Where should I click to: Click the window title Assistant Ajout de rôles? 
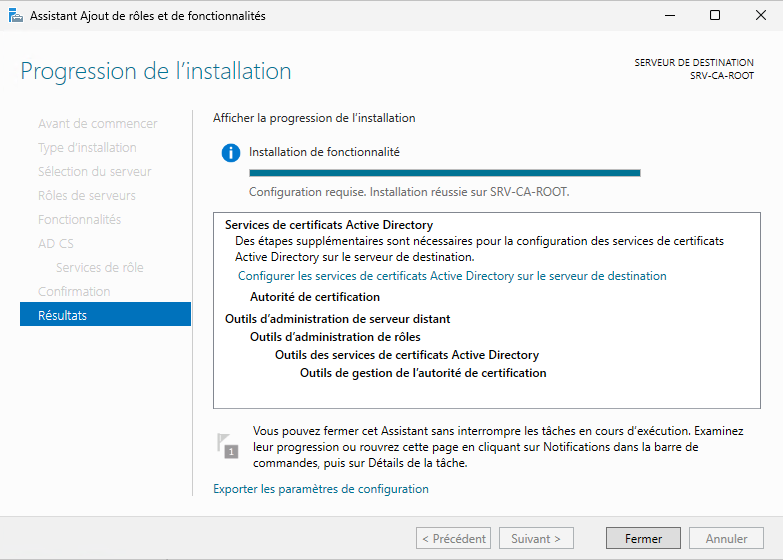tap(148, 16)
